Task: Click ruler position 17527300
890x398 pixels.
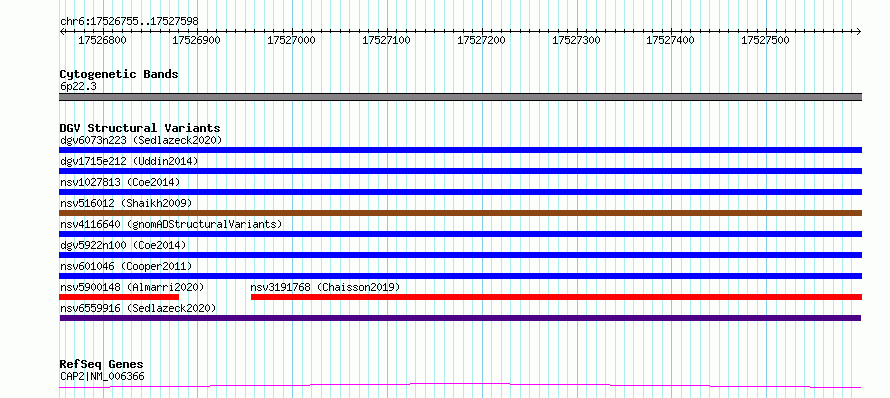Action: 576,40
